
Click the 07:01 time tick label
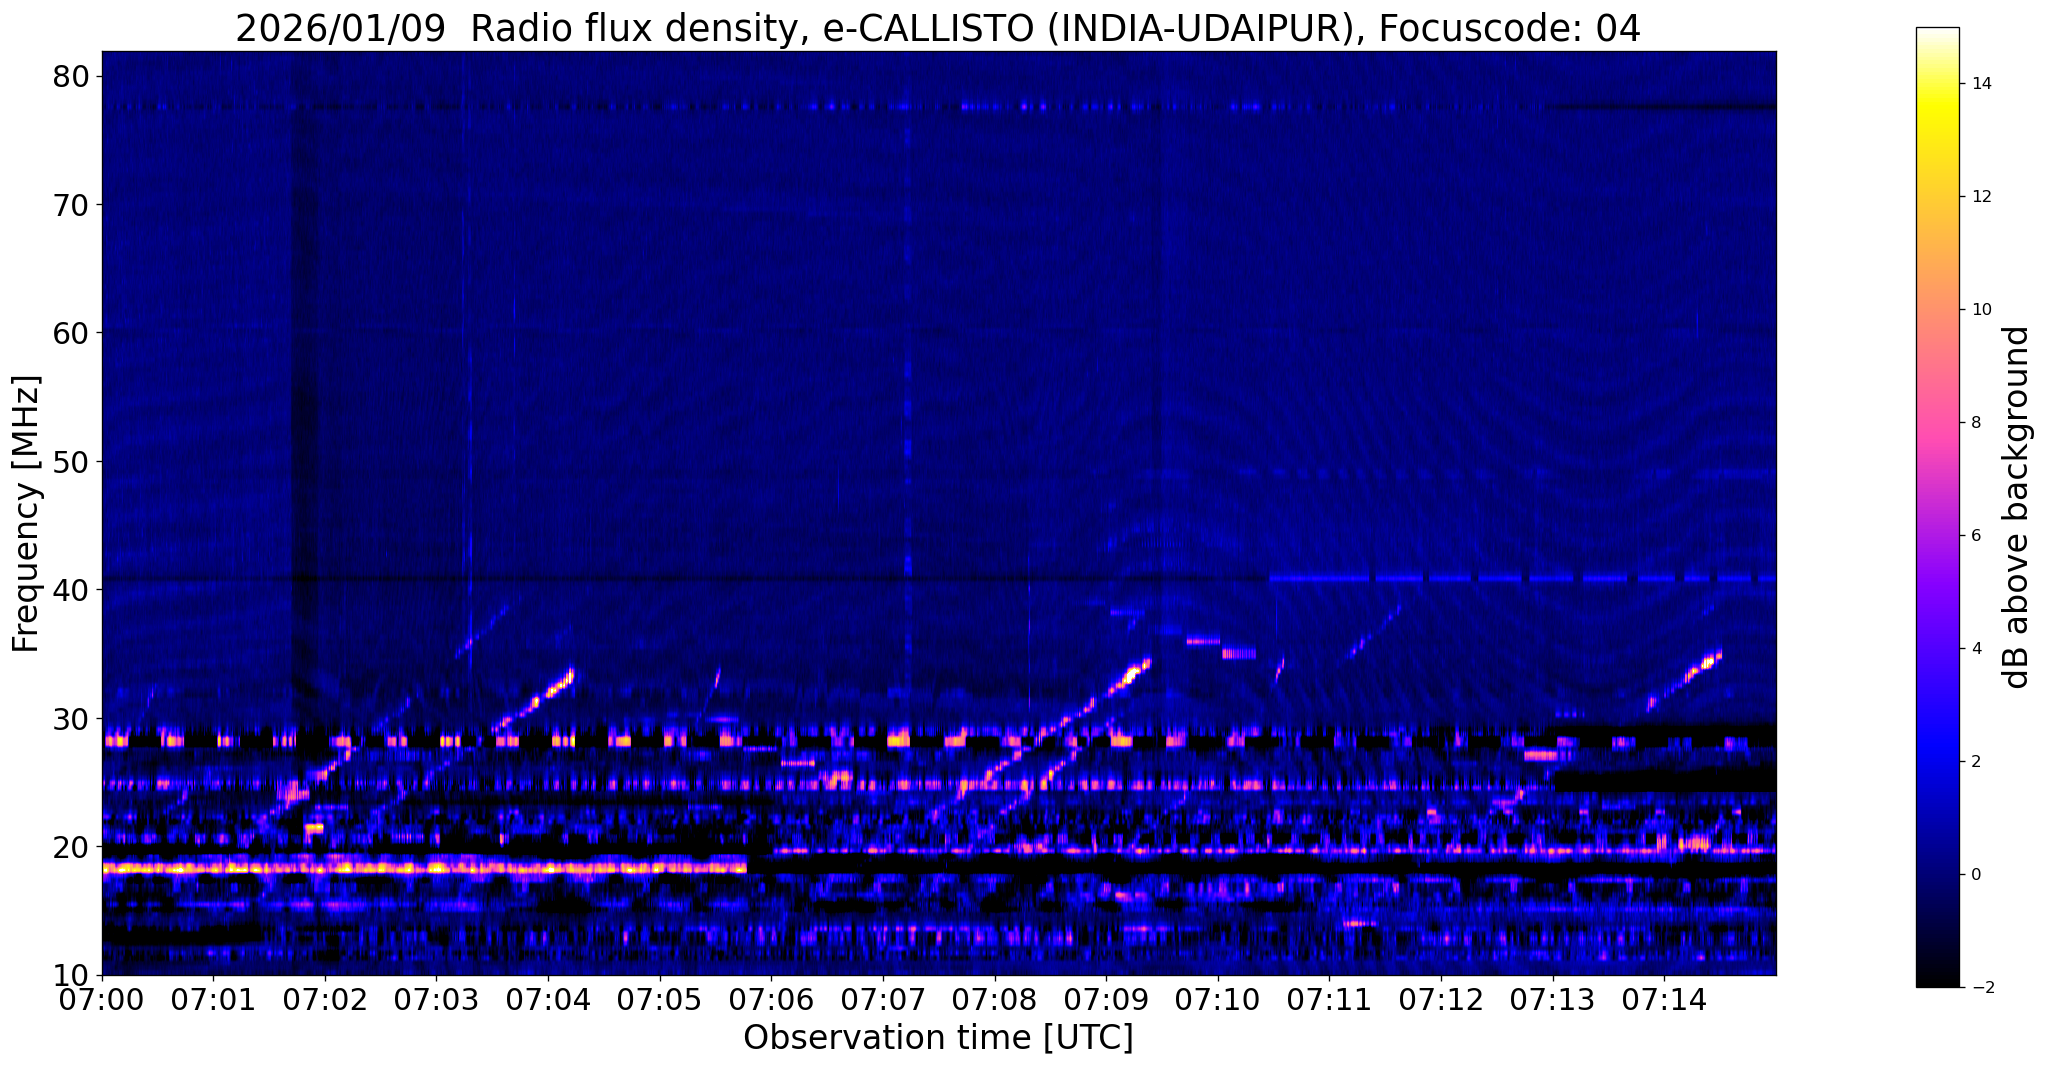213,999
